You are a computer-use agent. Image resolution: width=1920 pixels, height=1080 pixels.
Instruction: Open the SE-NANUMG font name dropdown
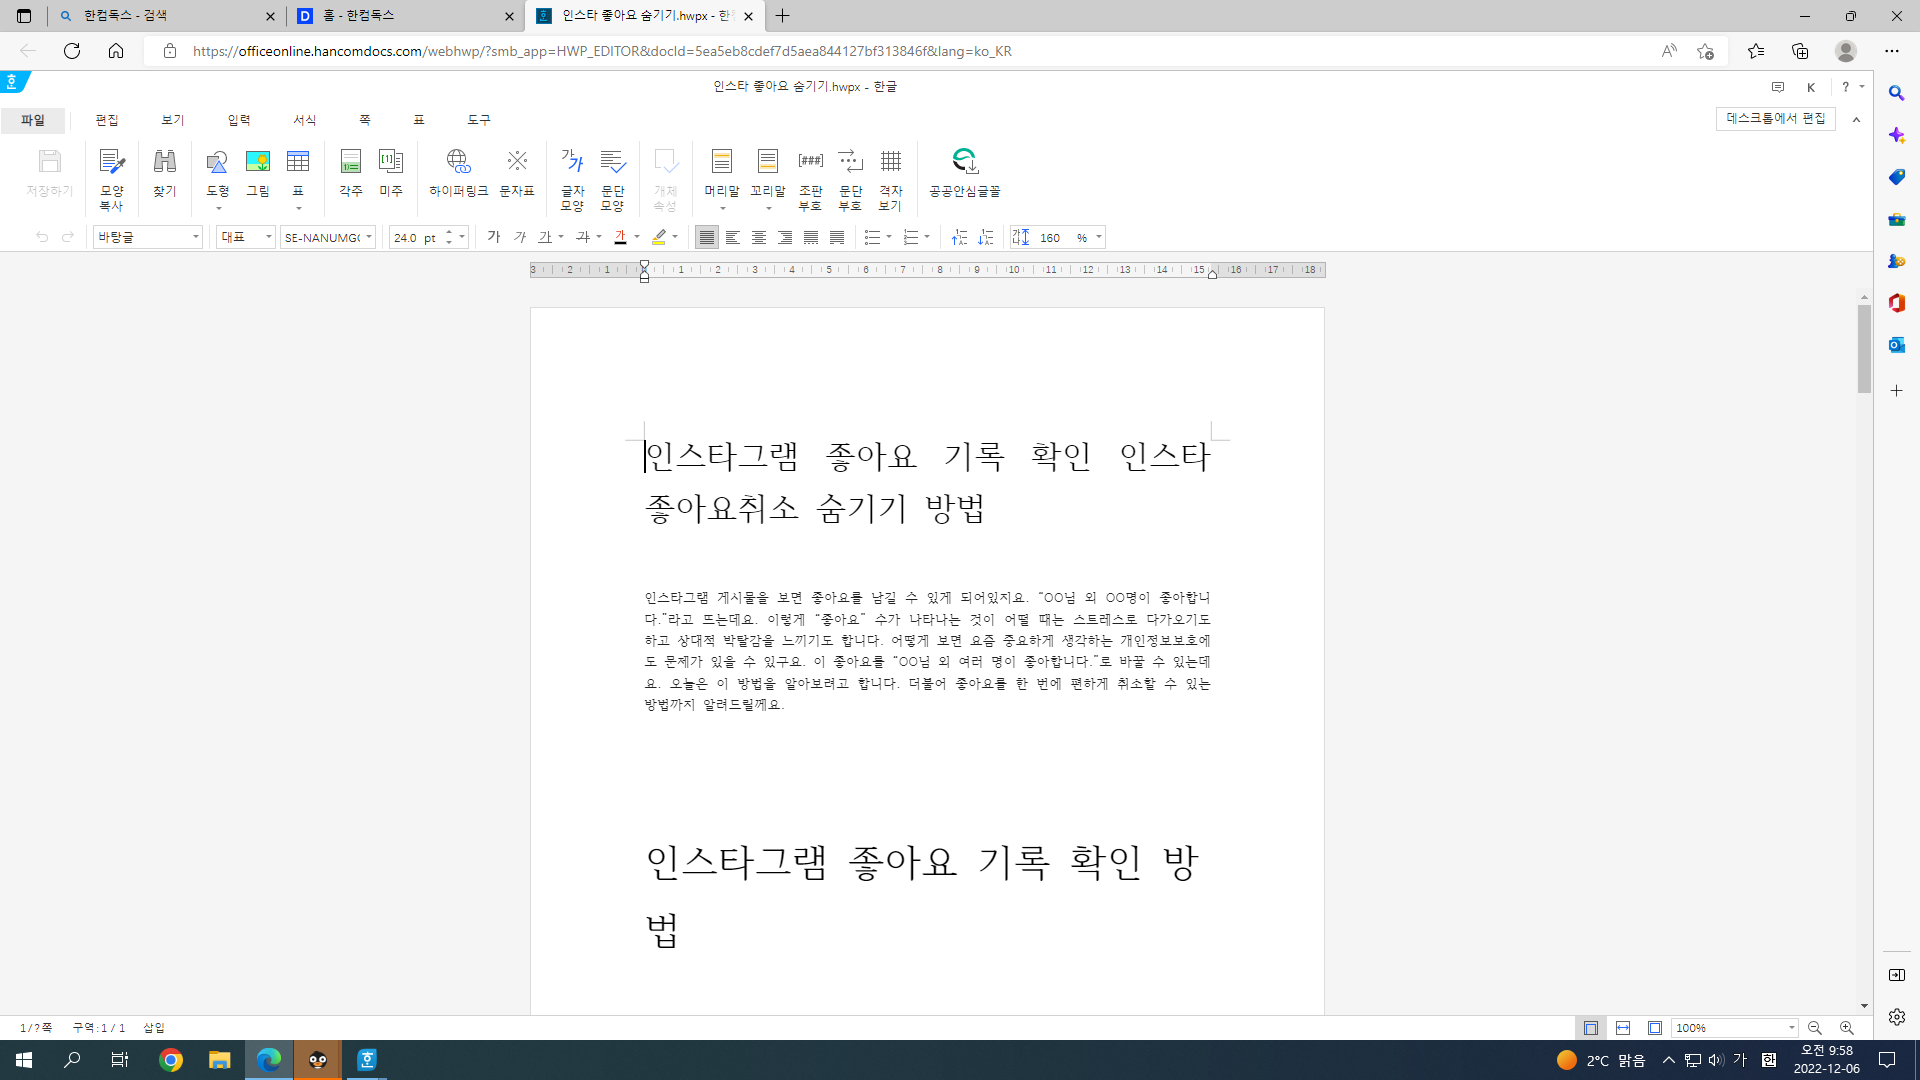(369, 237)
